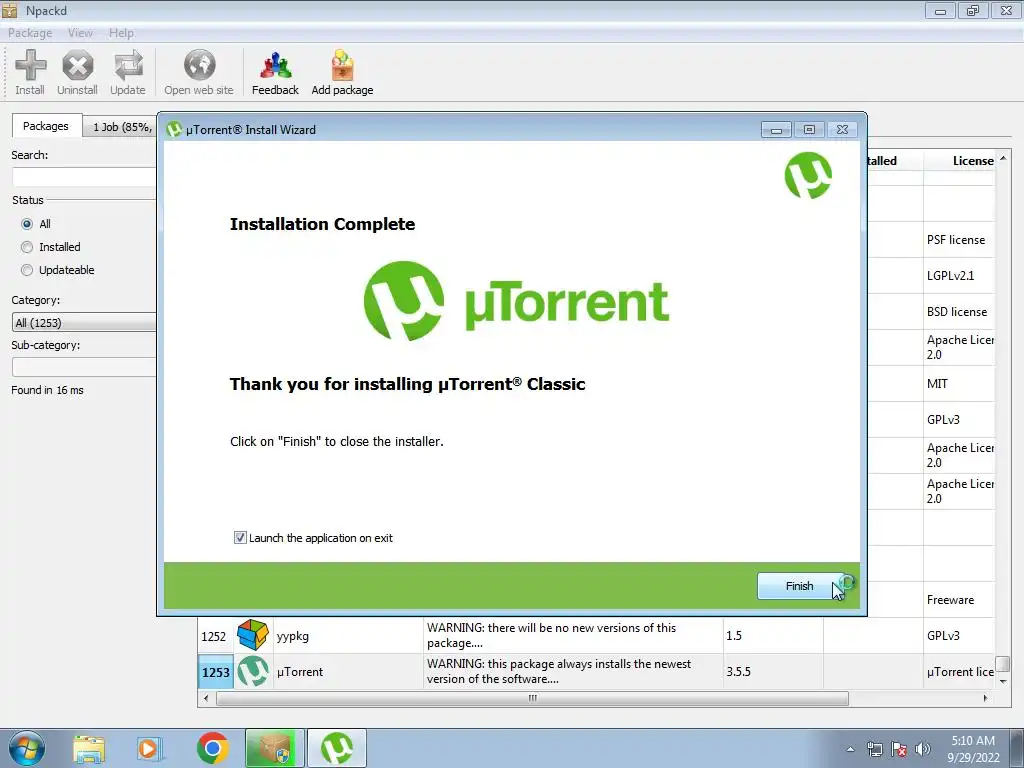This screenshot has width=1024, height=768.
Task: Click the Npackd title bar app icon
Action: pyautogui.click(x=9, y=10)
